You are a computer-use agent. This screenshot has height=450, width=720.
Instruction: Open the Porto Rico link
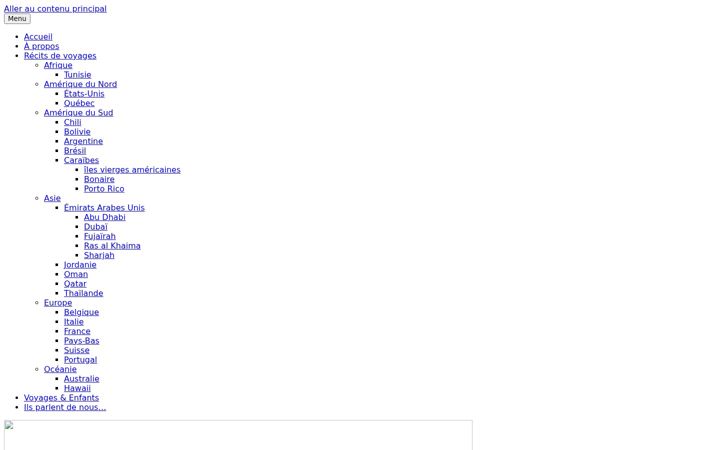pyautogui.click(x=104, y=189)
